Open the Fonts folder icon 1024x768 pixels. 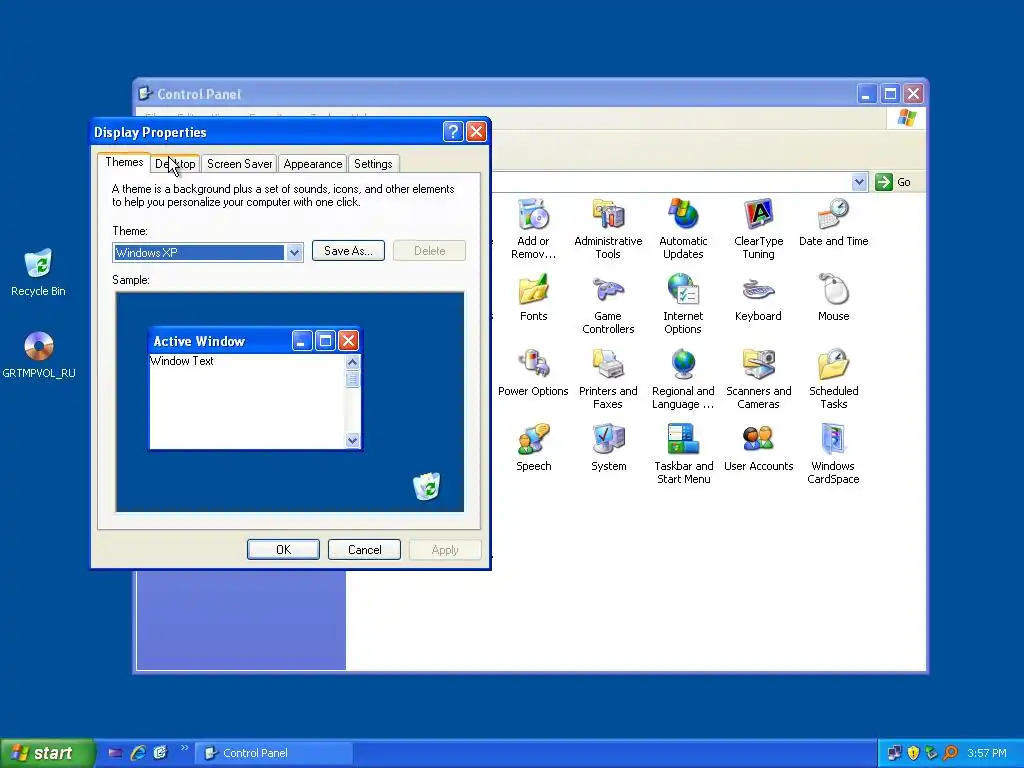pos(534,290)
